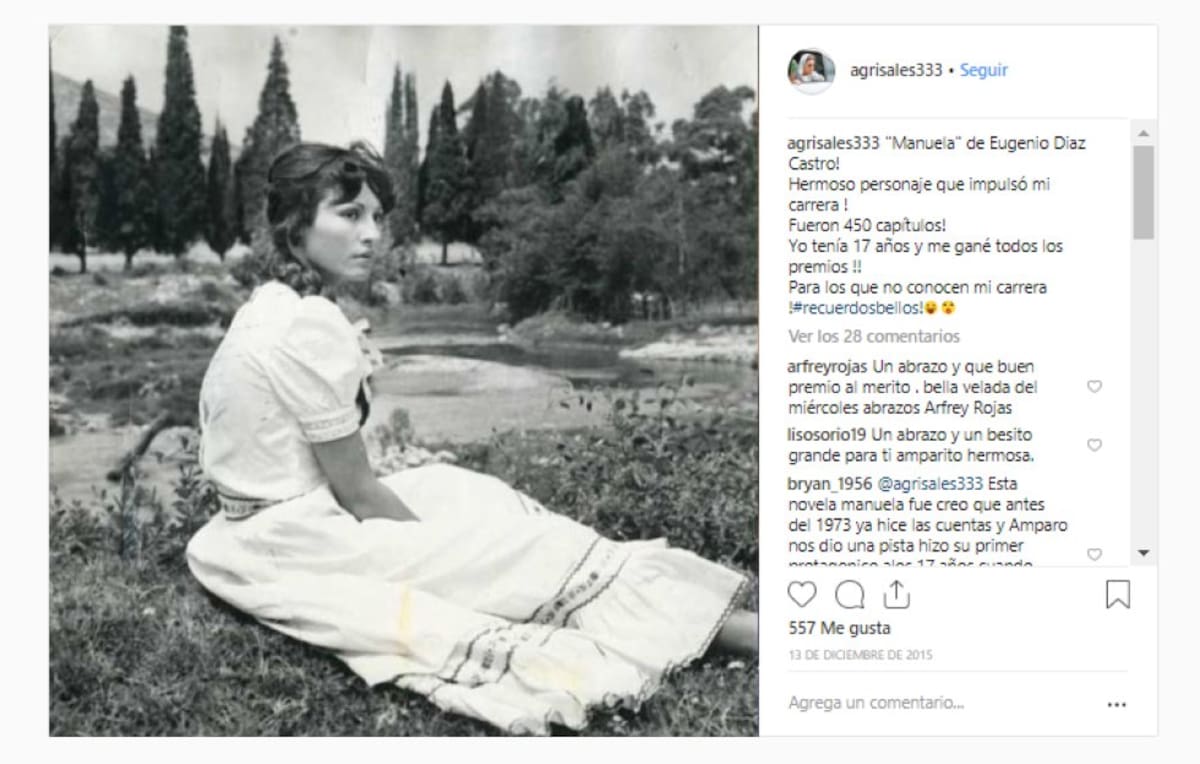View the 557 Me gusta likes list
1200x764 pixels.
click(839, 628)
